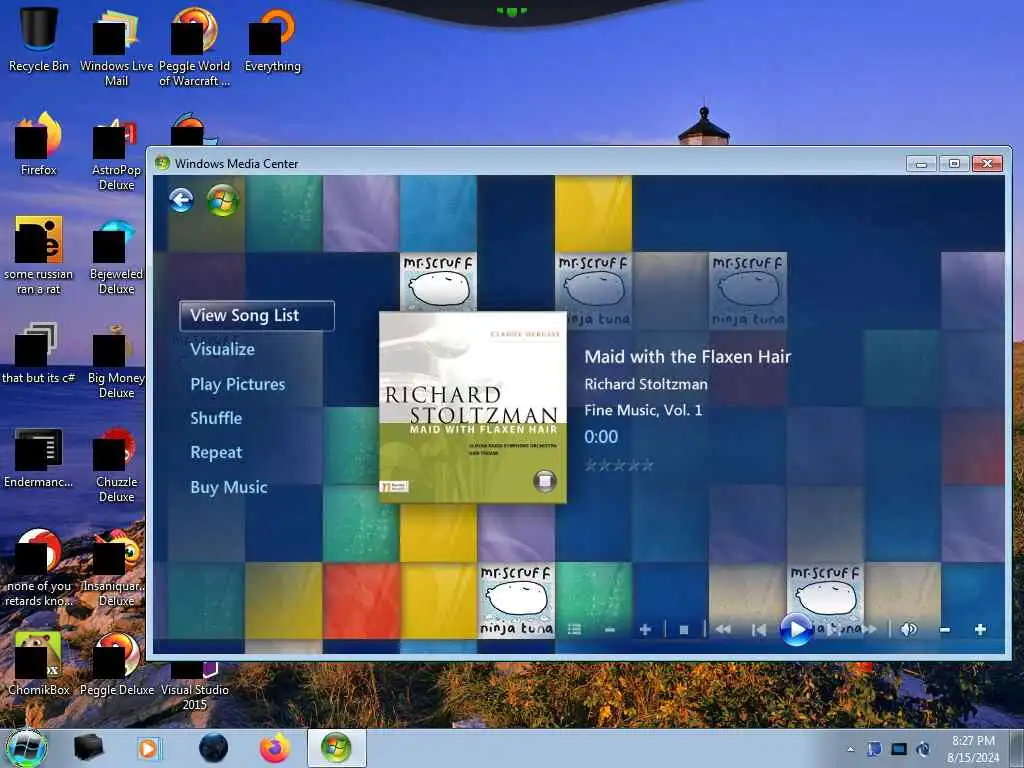Raise volume with the plus button
1024x768 pixels.
[x=980, y=630]
